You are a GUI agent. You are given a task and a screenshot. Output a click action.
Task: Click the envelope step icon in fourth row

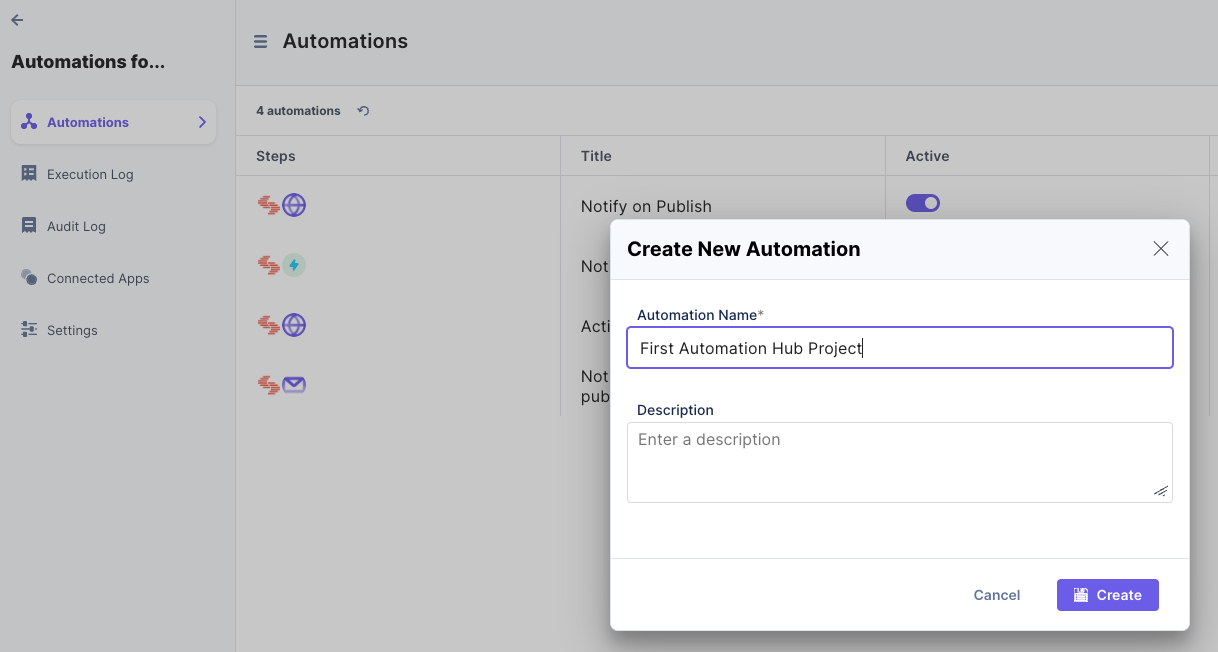[294, 384]
